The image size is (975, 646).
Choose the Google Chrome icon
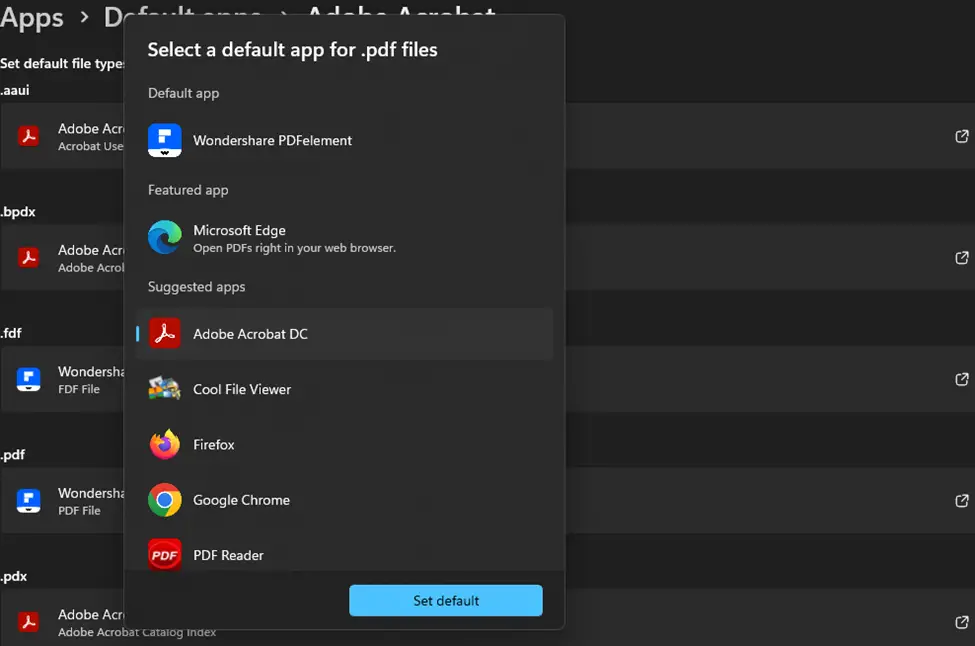point(165,500)
